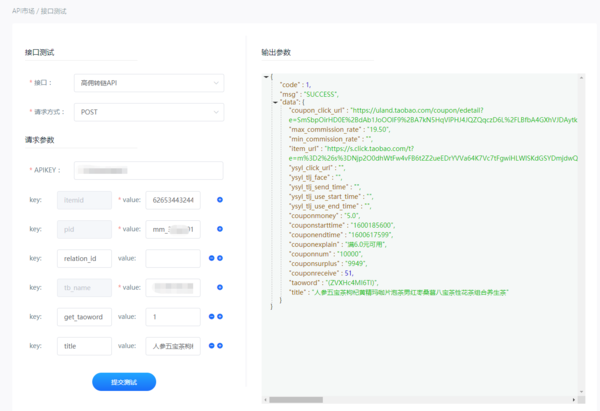Focus the empty relation_id value field
Screen dimensions: 600x411
172,258
